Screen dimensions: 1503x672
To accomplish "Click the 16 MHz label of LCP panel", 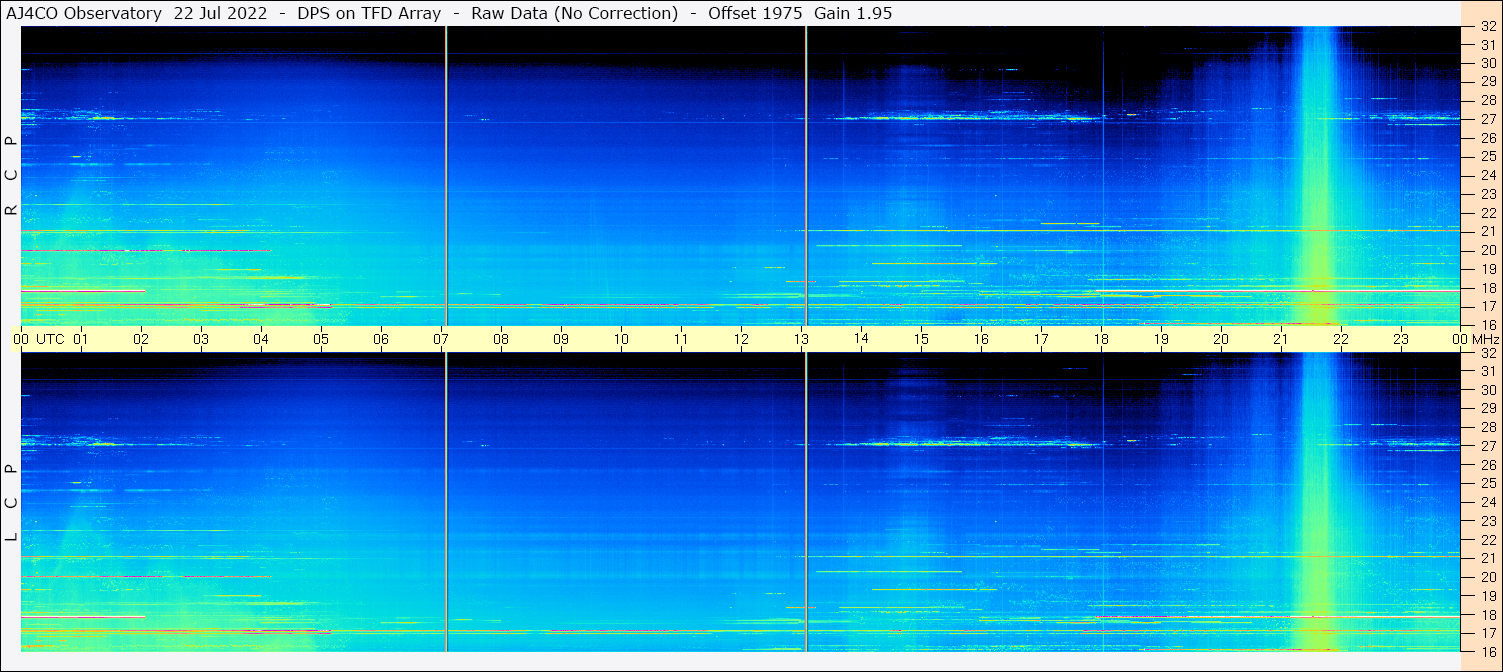I will [x=1487, y=651].
